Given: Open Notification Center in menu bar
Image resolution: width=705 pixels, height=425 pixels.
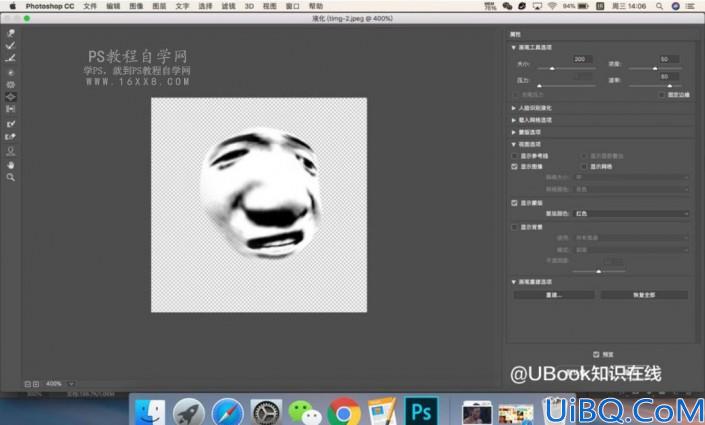Looking at the screenshot, I should 690,6.
